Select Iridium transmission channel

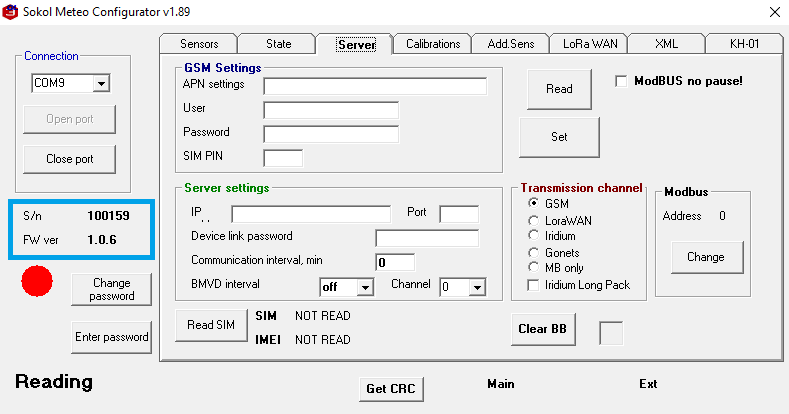[x=533, y=235]
